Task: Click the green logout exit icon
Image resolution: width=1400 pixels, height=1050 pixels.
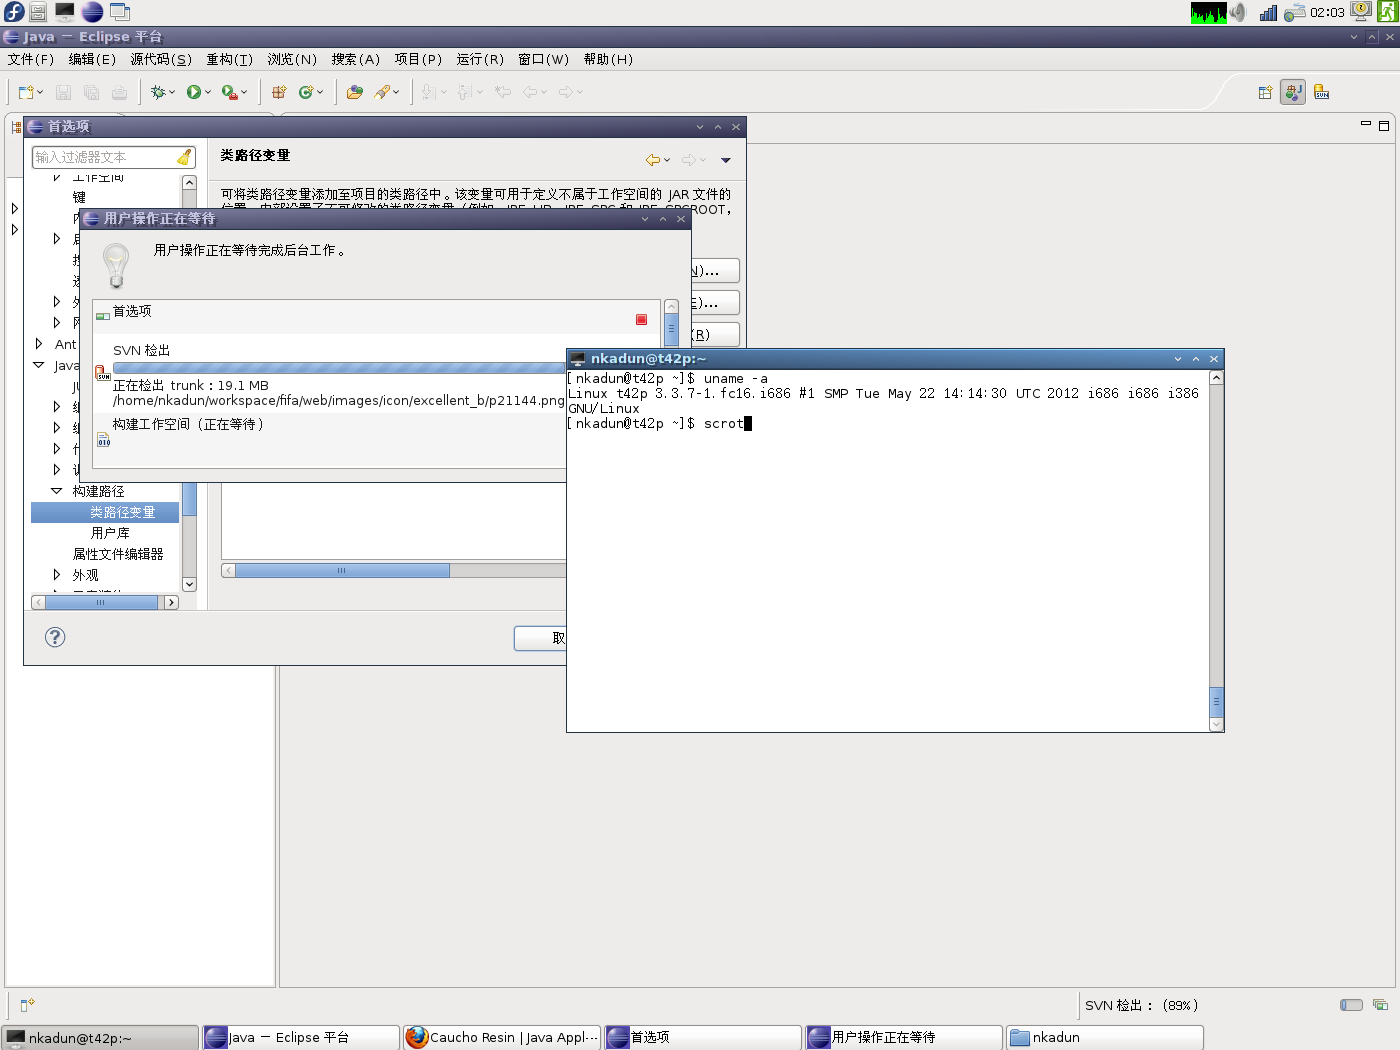Action: 1388,12
